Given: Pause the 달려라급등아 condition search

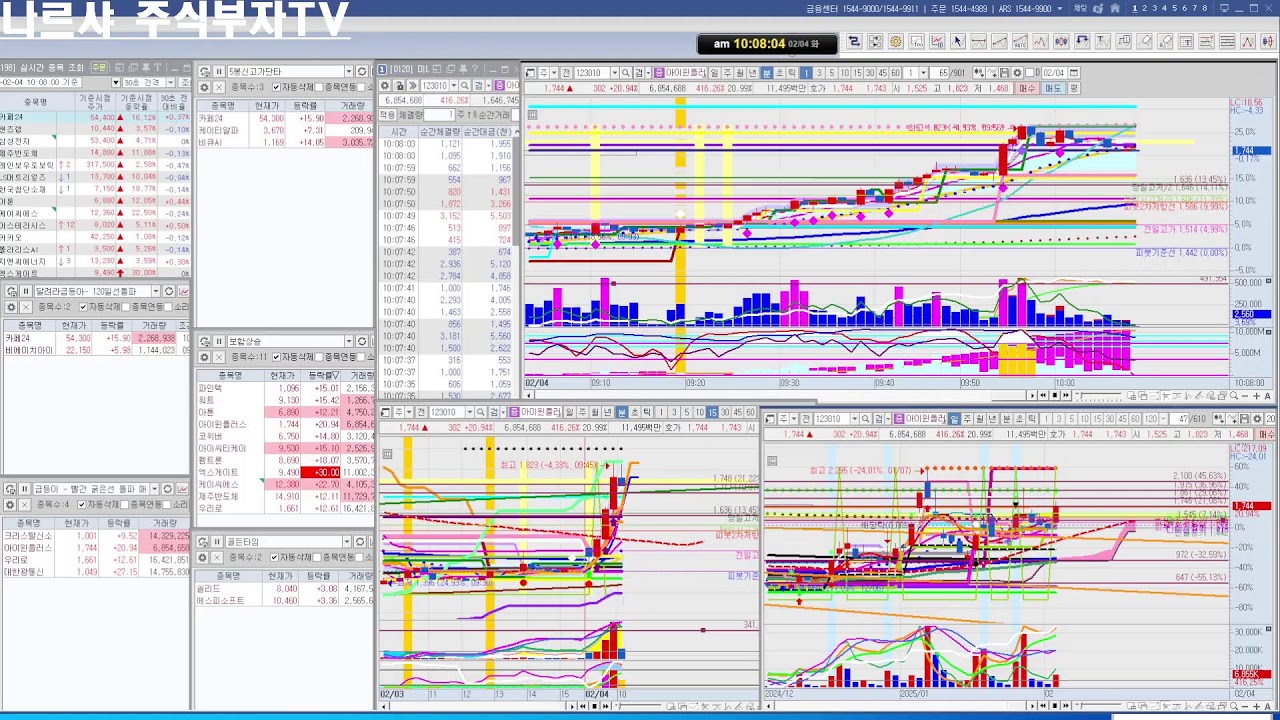Looking at the screenshot, I should click(x=26, y=291).
